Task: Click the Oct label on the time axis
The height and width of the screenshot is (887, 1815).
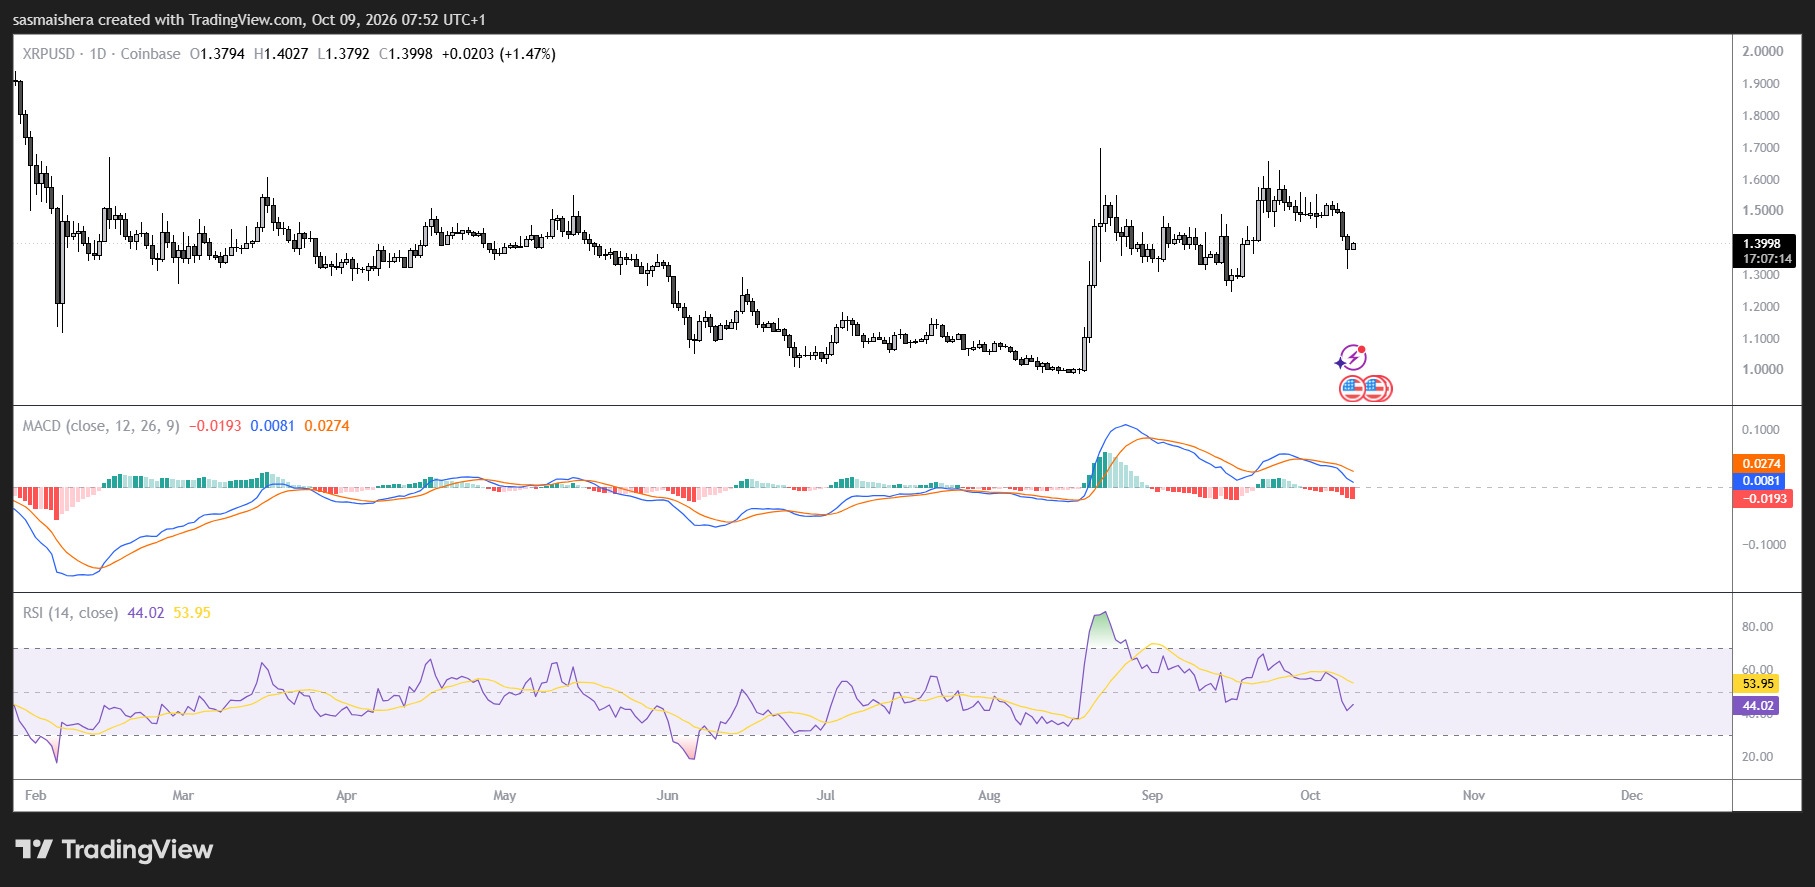Action: pyautogui.click(x=1310, y=796)
